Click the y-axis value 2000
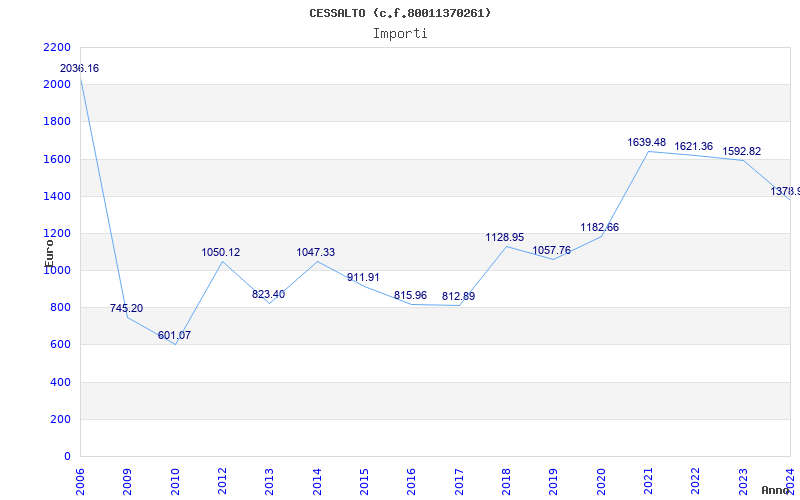 57,85
